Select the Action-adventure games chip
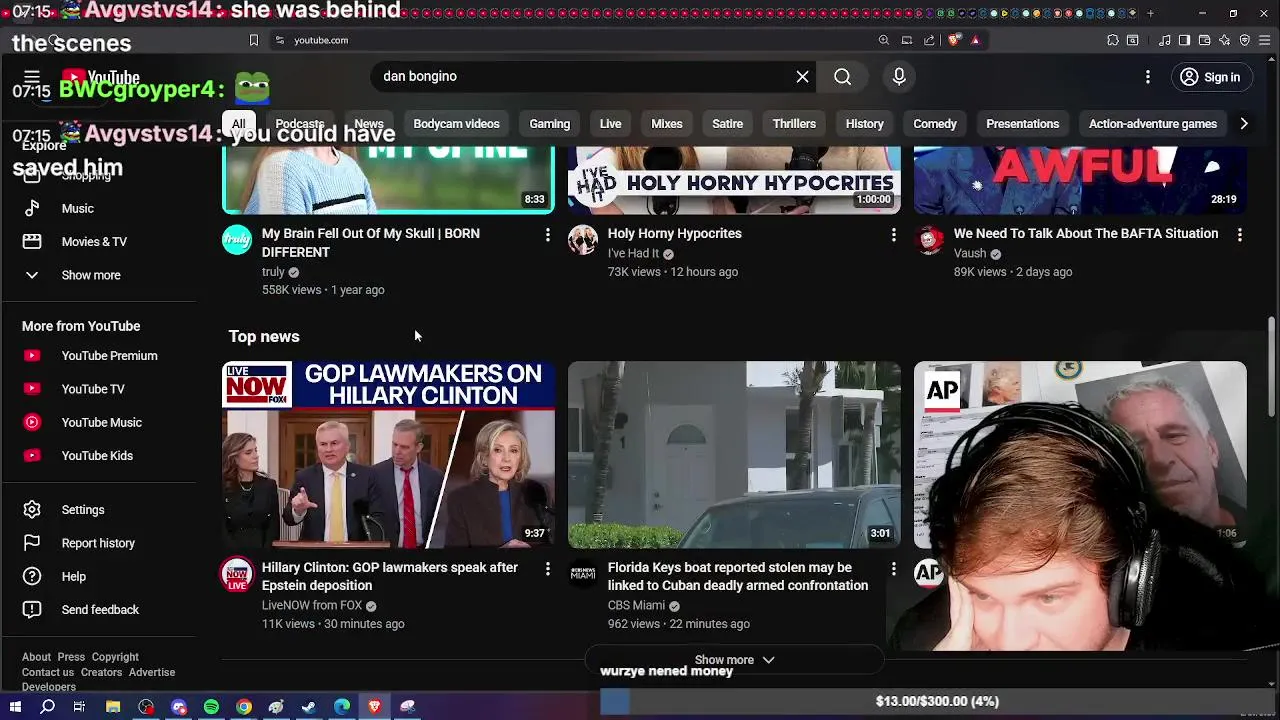 (x=1152, y=124)
